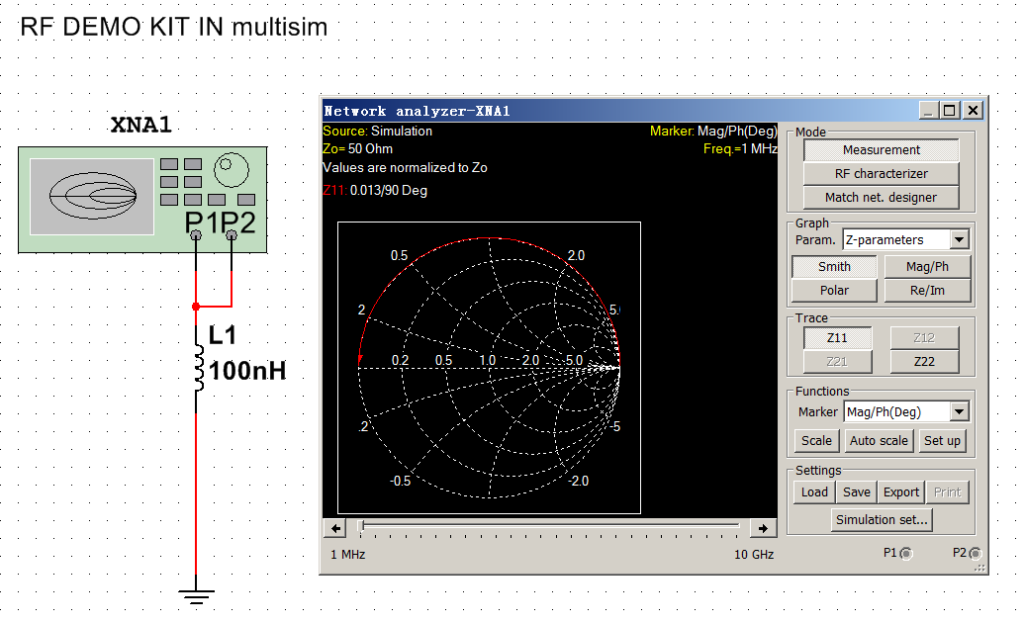Select the Polar graph format
This screenshot has width=1024, height=624.
pyautogui.click(x=834, y=290)
